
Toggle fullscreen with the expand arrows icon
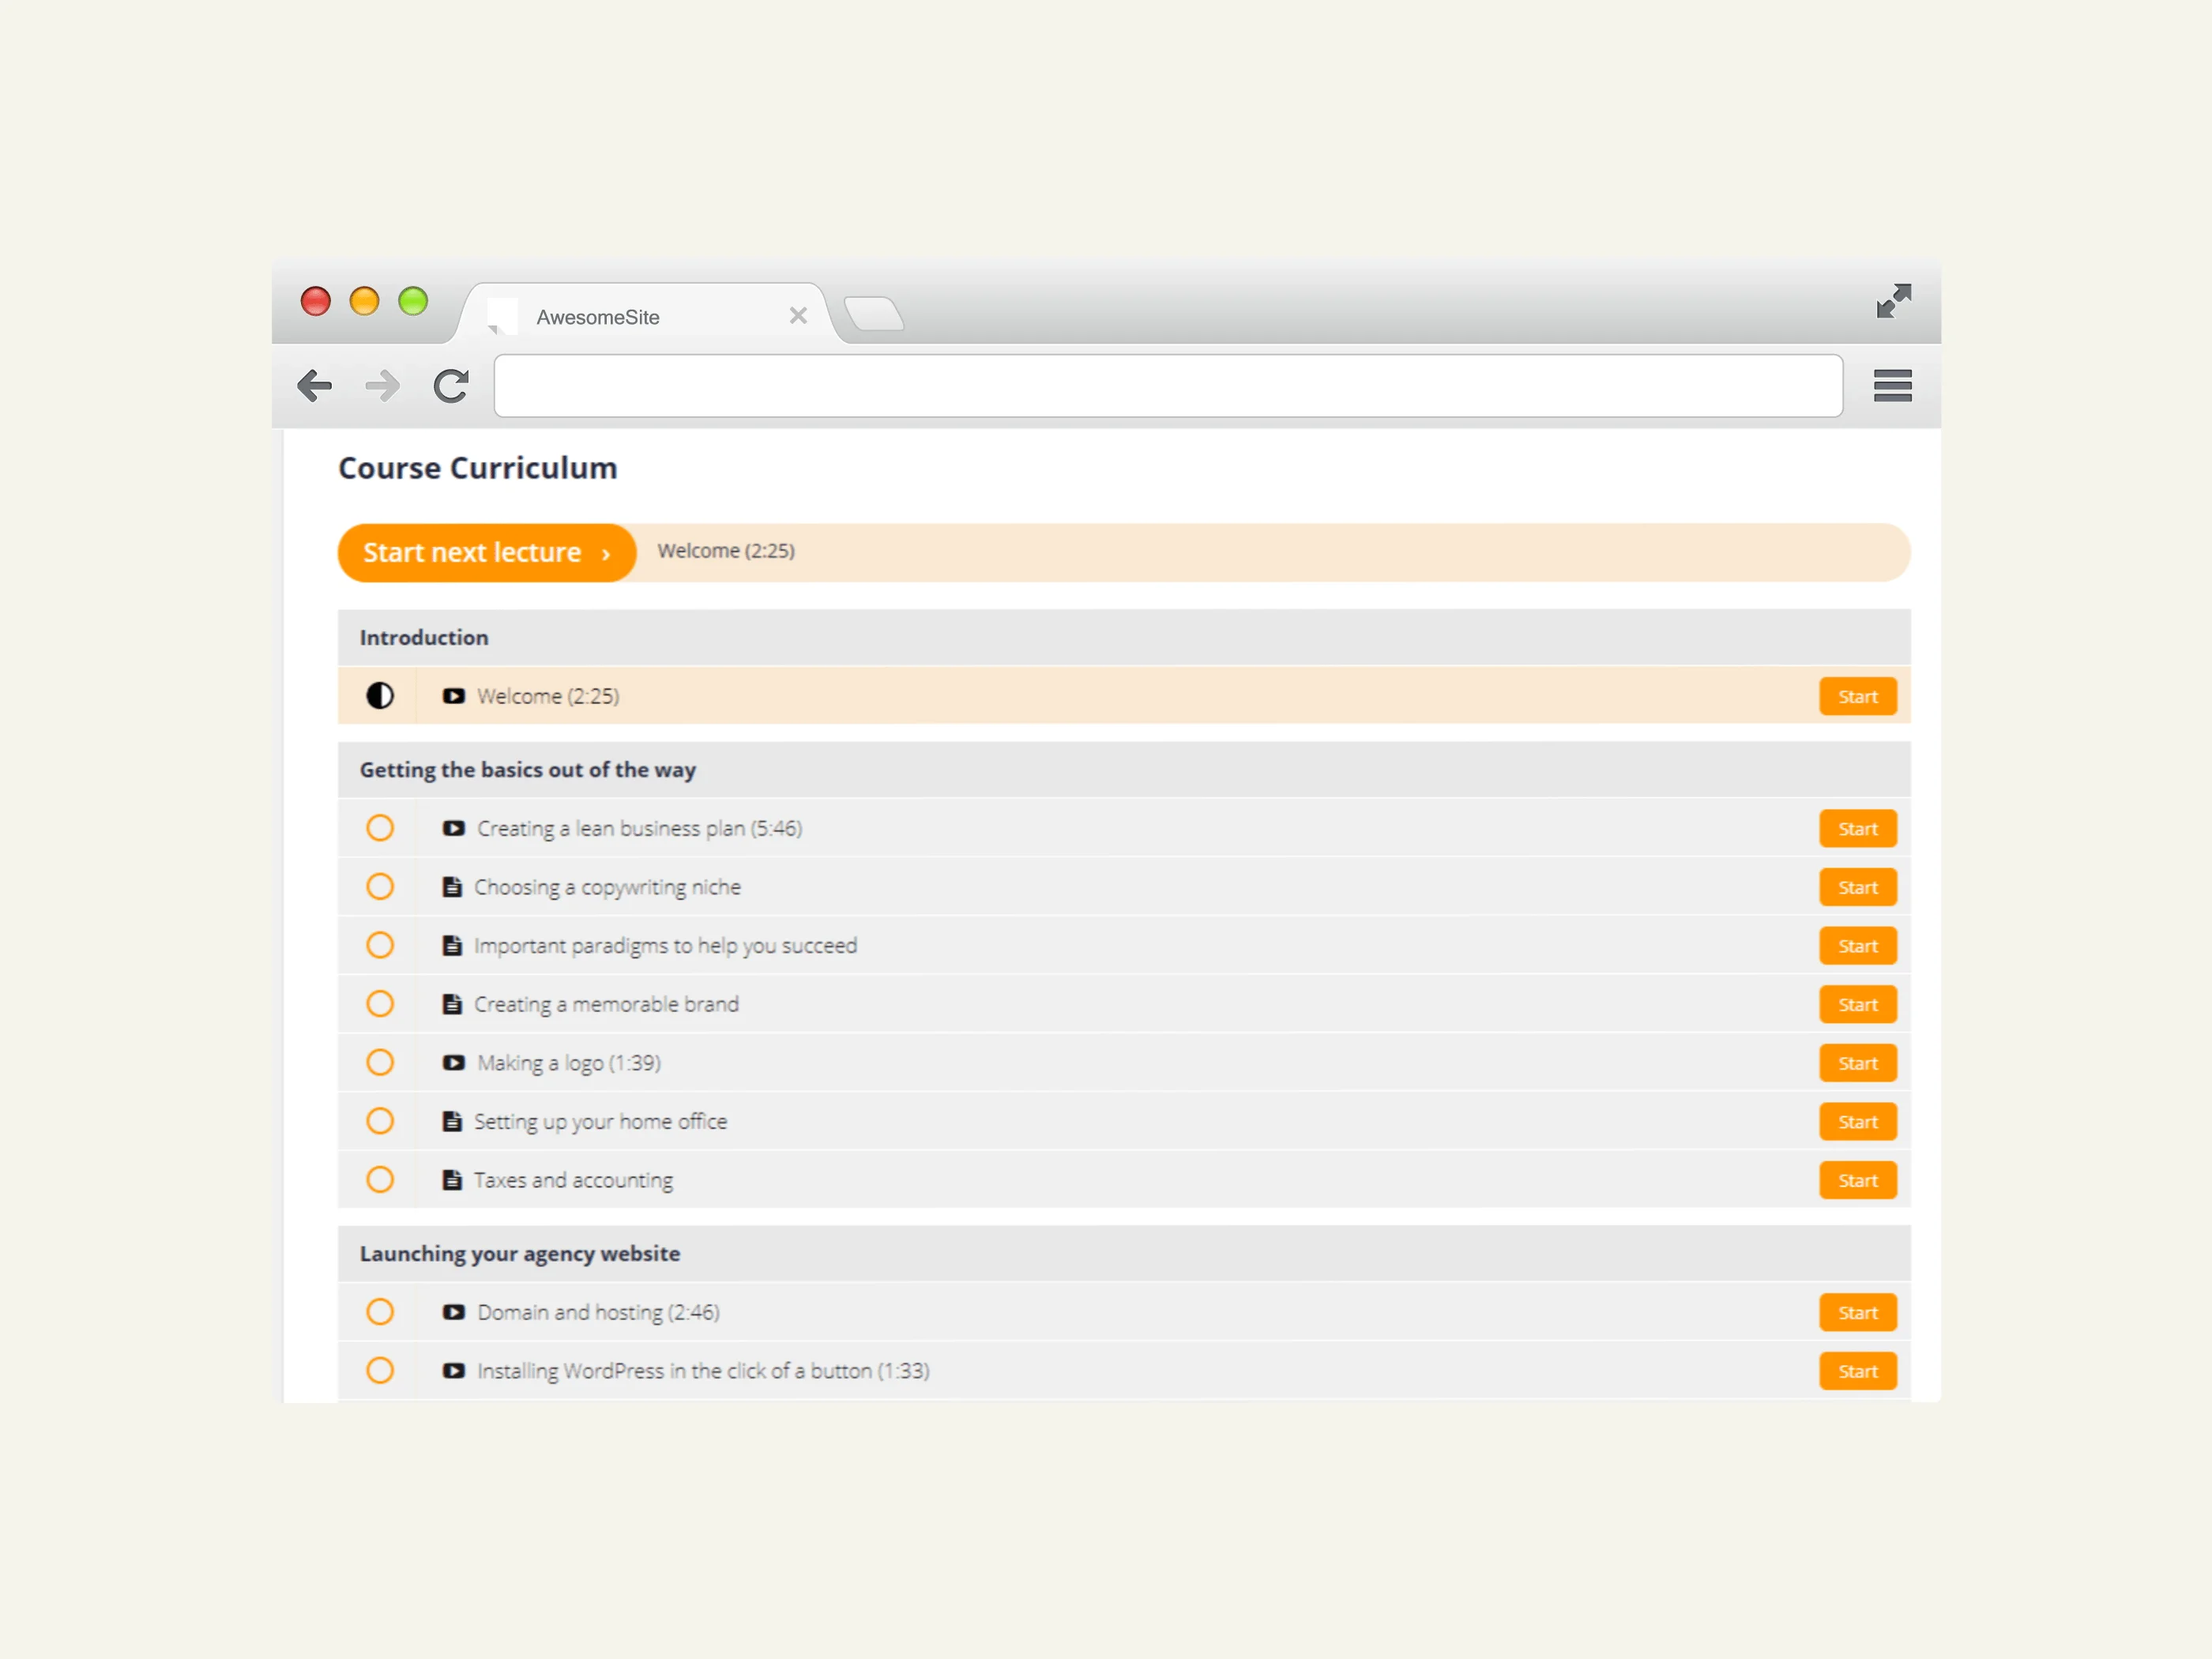point(1893,301)
